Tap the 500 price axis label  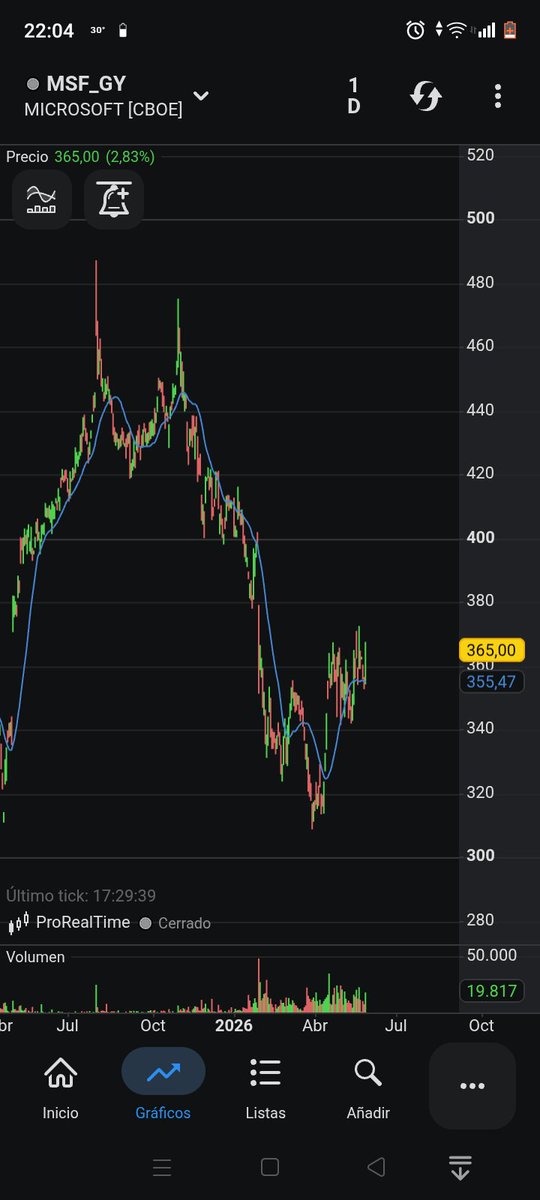tap(481, 218)
